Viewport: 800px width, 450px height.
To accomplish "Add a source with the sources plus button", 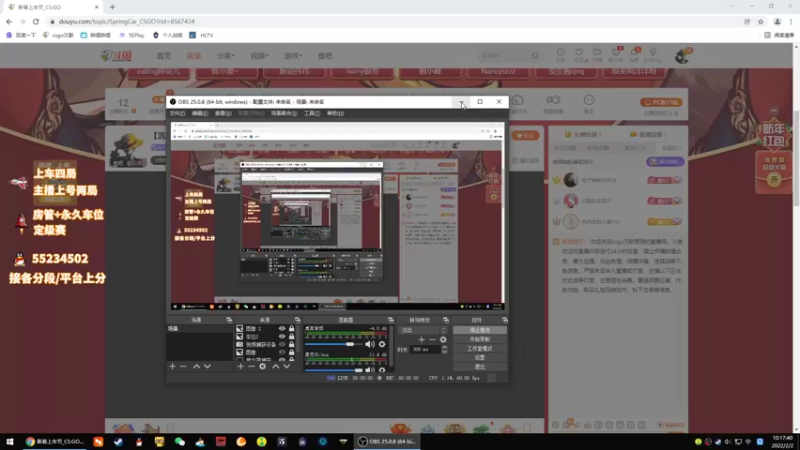I will pyautogui.click(x=240, y=366).
